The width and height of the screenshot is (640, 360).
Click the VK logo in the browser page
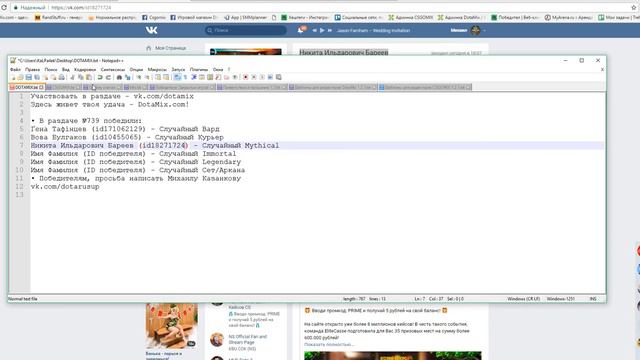[x=151, y=30]
